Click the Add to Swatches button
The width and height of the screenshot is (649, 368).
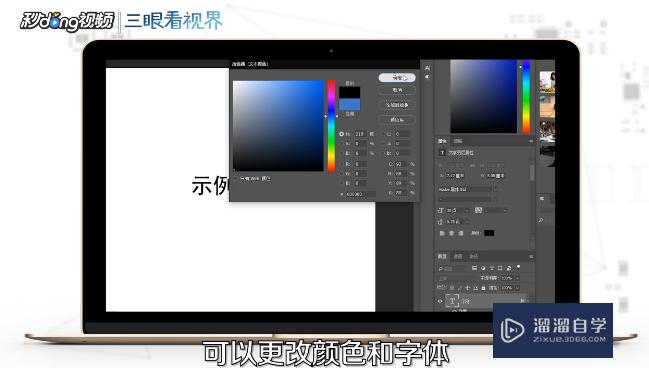click(x=397, y=105)
